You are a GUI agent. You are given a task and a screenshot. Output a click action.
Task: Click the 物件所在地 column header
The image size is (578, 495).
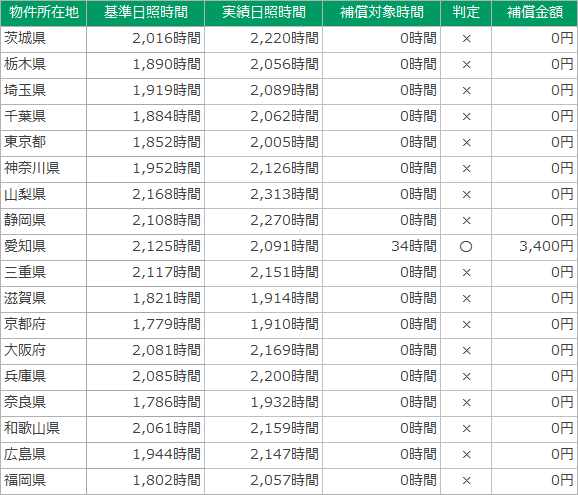[x=43, y=13]
